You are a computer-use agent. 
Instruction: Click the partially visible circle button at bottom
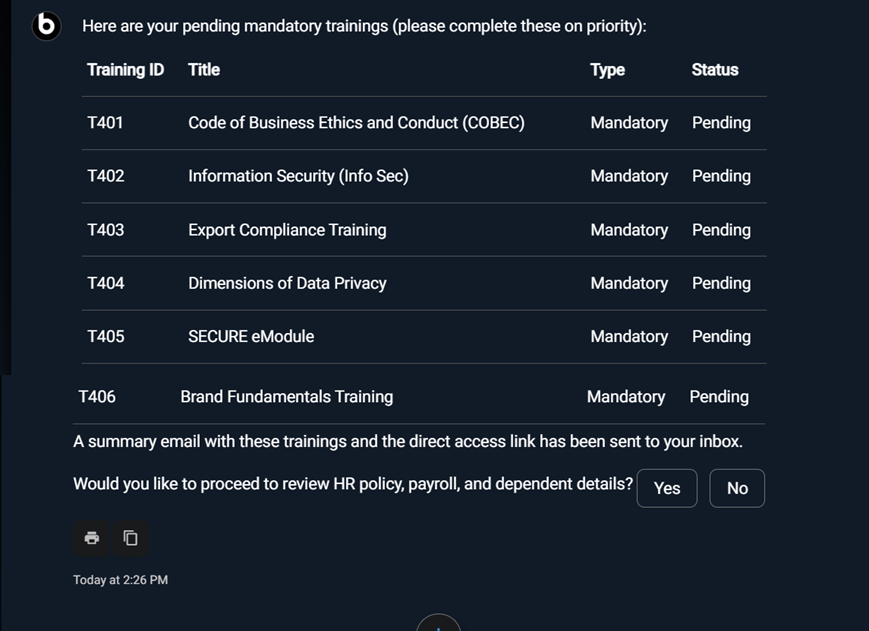tap(438, 623)
